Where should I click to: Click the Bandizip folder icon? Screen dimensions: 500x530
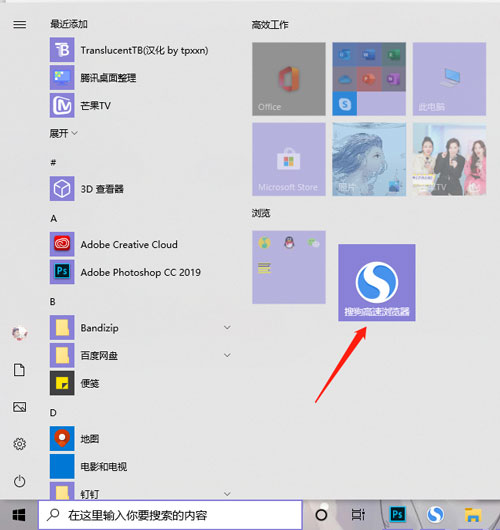[x=62, y=328]
